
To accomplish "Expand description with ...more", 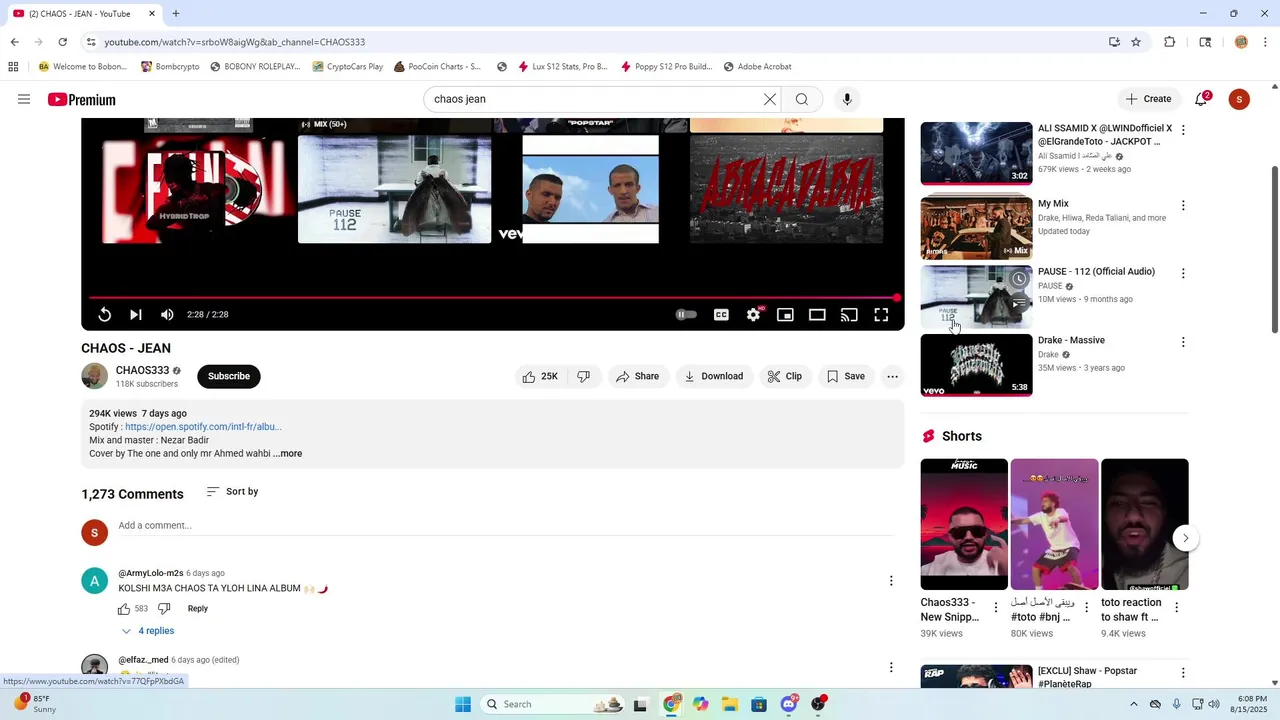I will pos(288,454).
